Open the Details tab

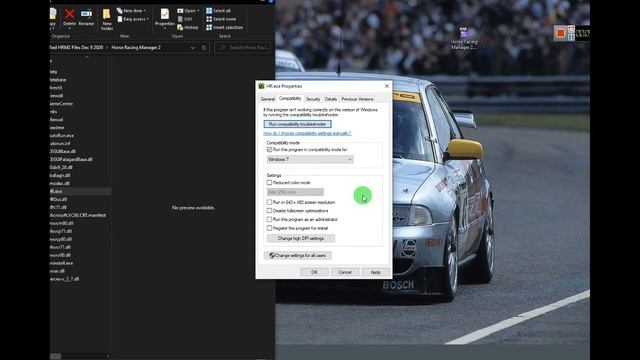point(331,99)
